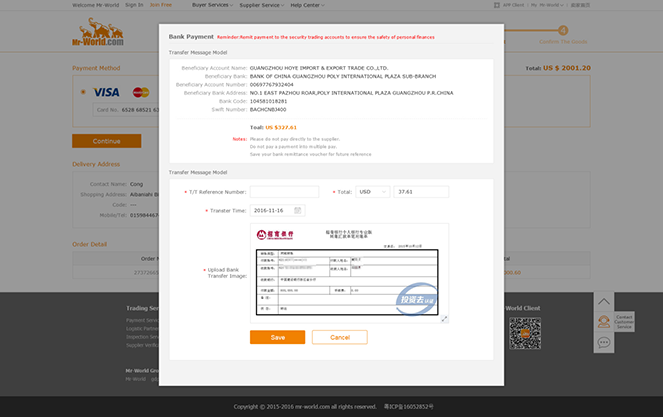Click the Cancel button
The width and height of the screenshot is (663, 417).
point(340,337)
